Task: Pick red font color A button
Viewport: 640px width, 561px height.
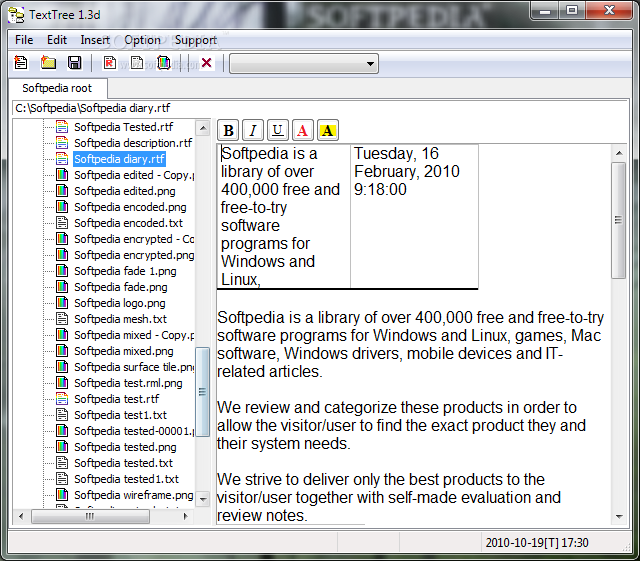Action: click(x=302, y=131)
